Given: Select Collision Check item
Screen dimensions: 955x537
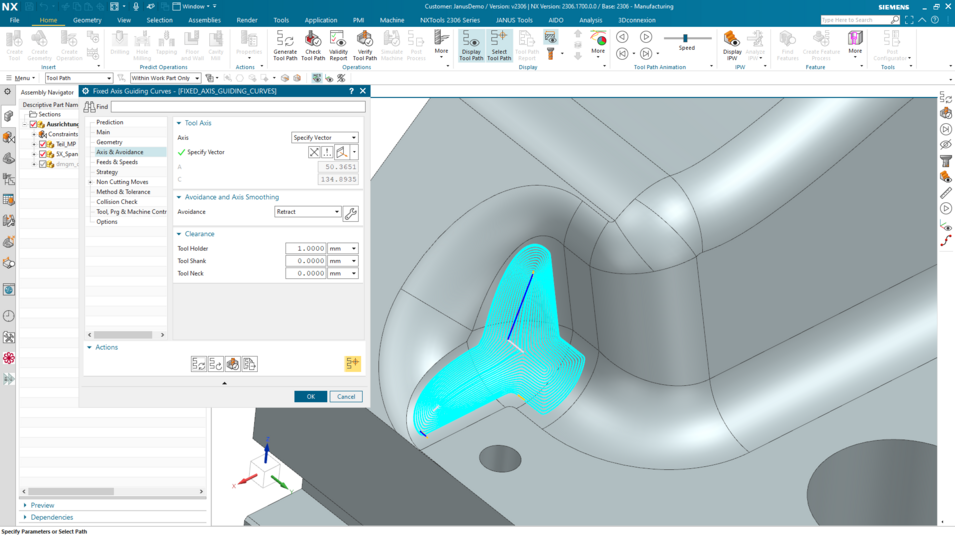Looking at the screenshot, I should click(x=116, y=202).
